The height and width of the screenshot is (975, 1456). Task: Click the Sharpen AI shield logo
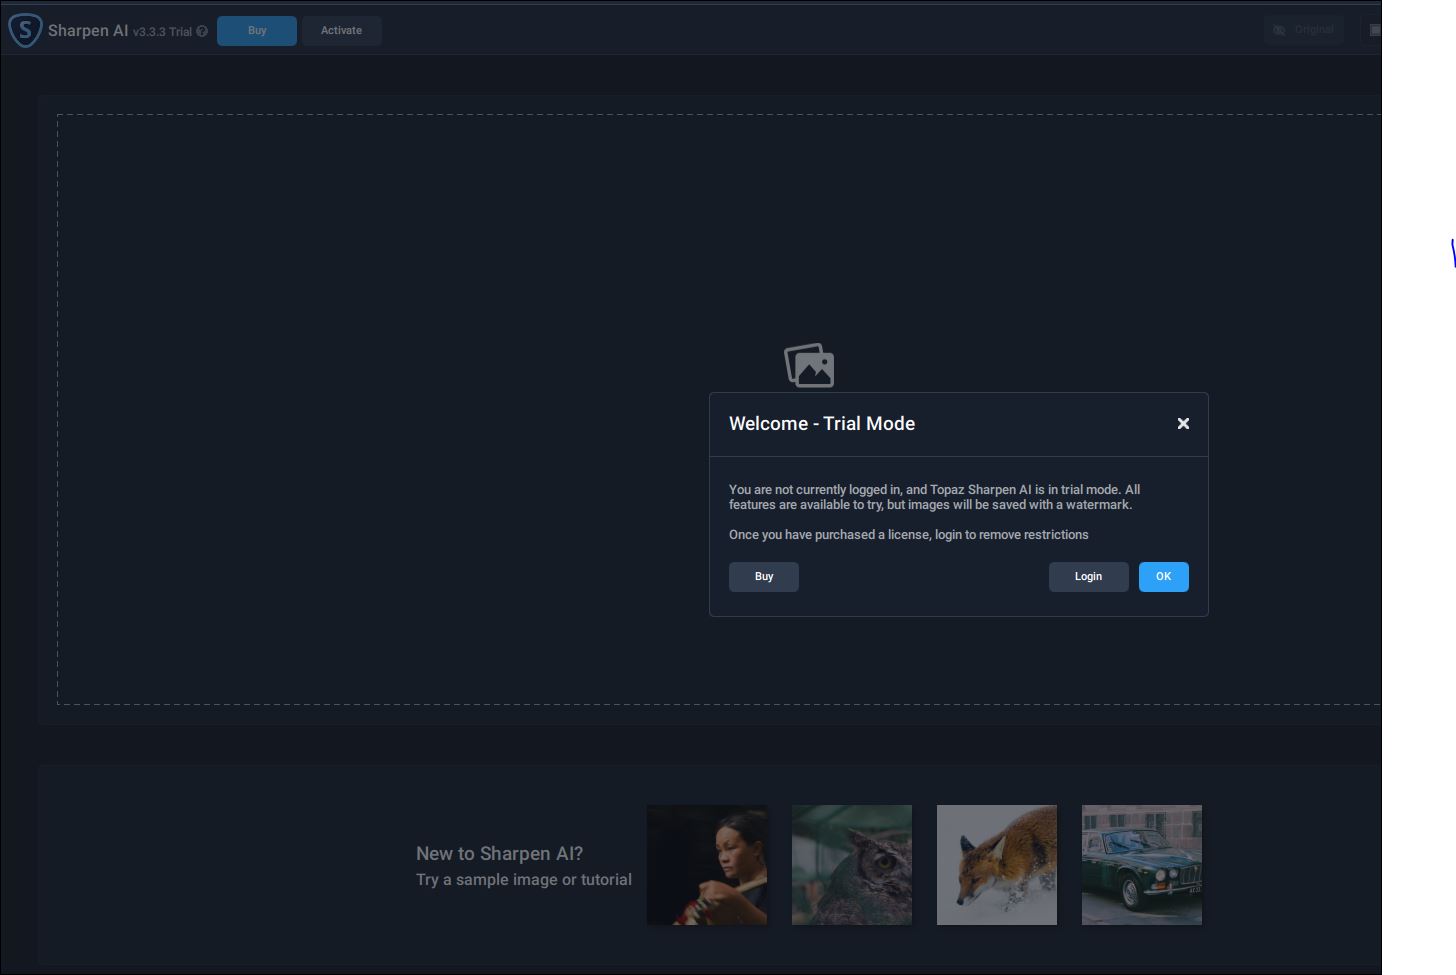(x=25, y=30)
